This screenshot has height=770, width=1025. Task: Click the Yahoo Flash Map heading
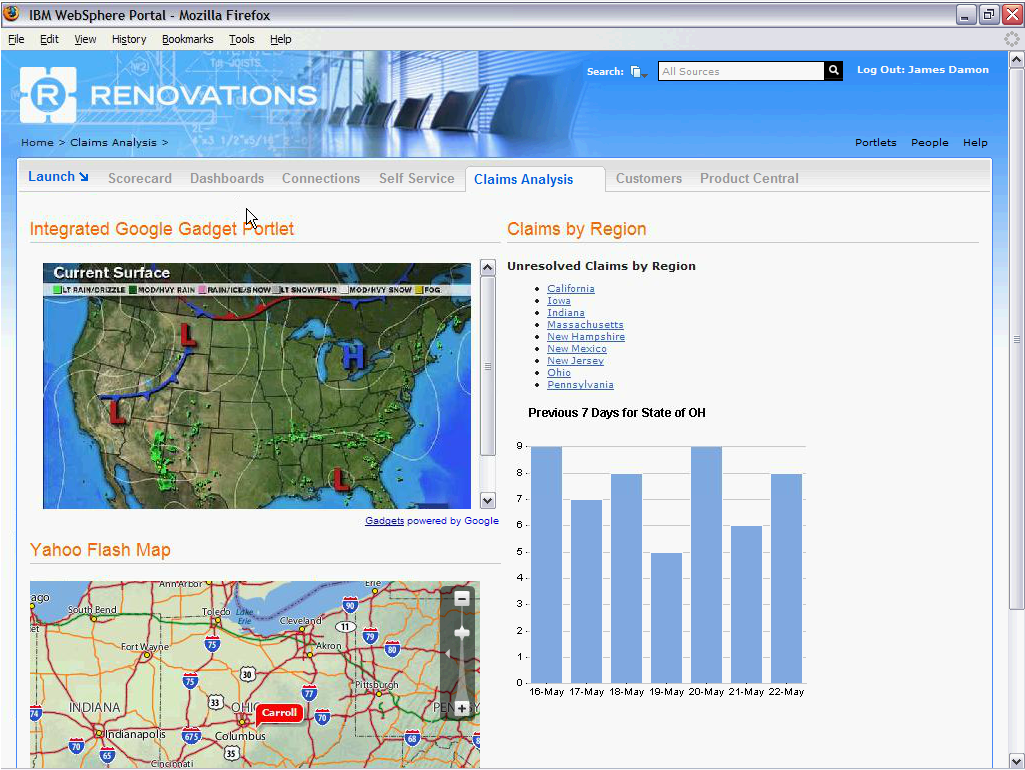coord(100,550)
